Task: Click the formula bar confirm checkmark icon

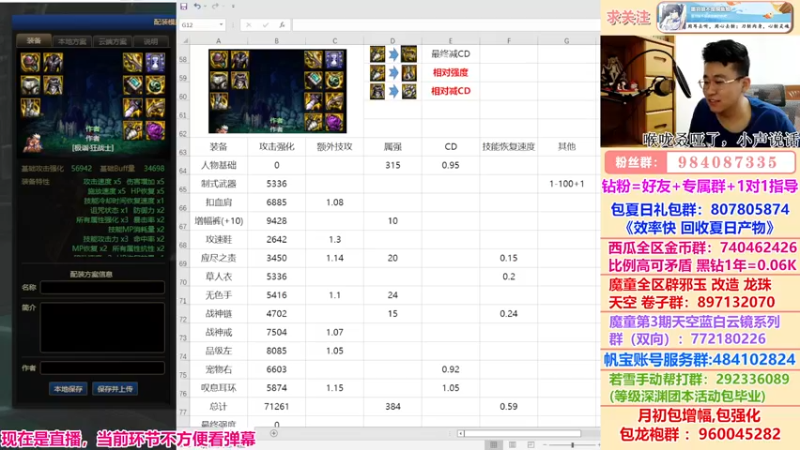Action: [265, 24]
